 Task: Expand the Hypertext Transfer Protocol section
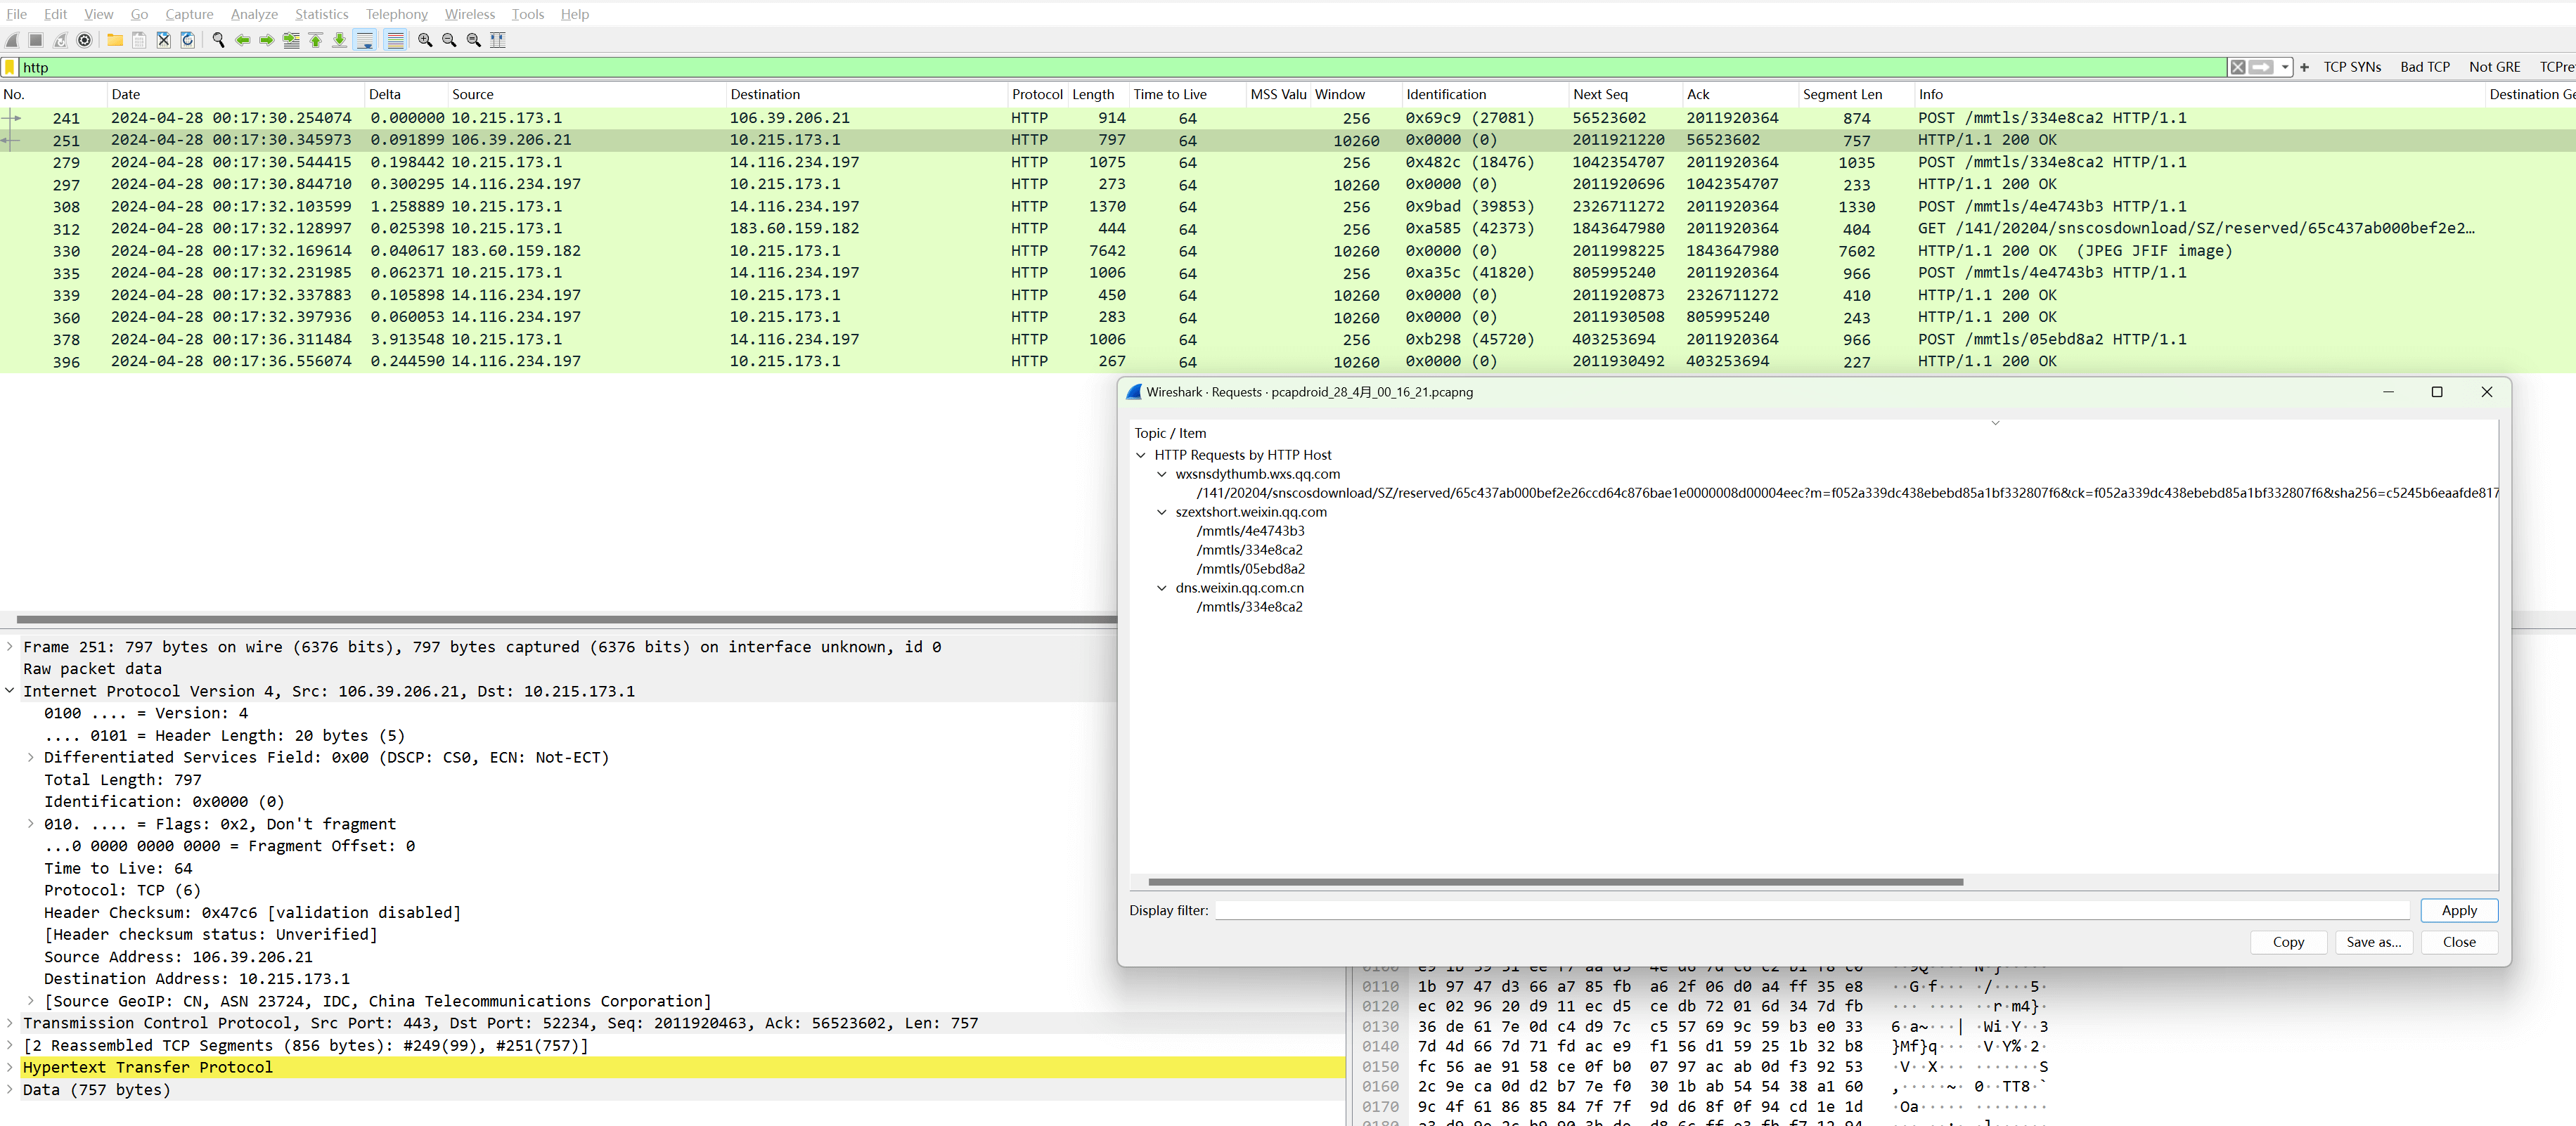click(10, 1067)
